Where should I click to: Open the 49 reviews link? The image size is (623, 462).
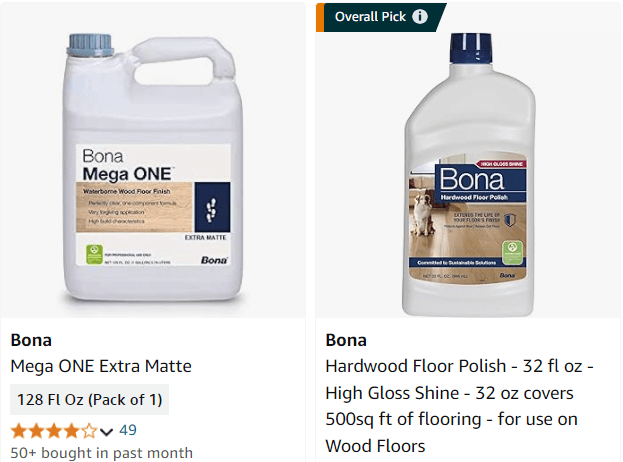point(127,430)
